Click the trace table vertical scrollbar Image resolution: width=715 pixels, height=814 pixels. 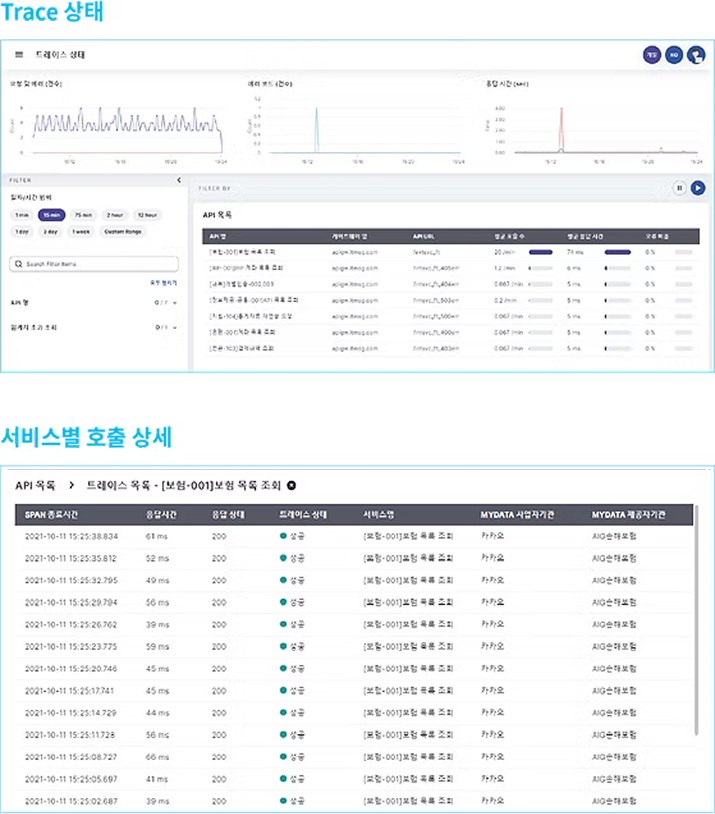(696, 620)
